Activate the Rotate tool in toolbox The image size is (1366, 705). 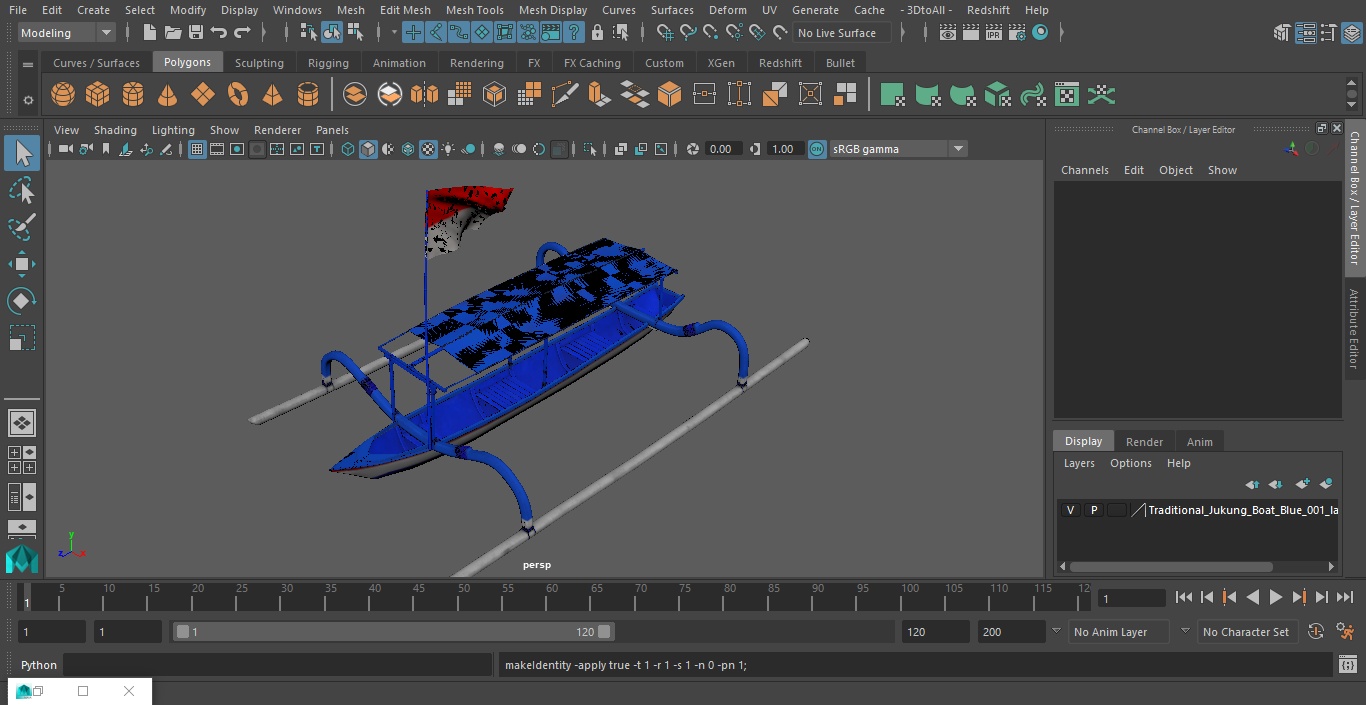pos(22,301)
